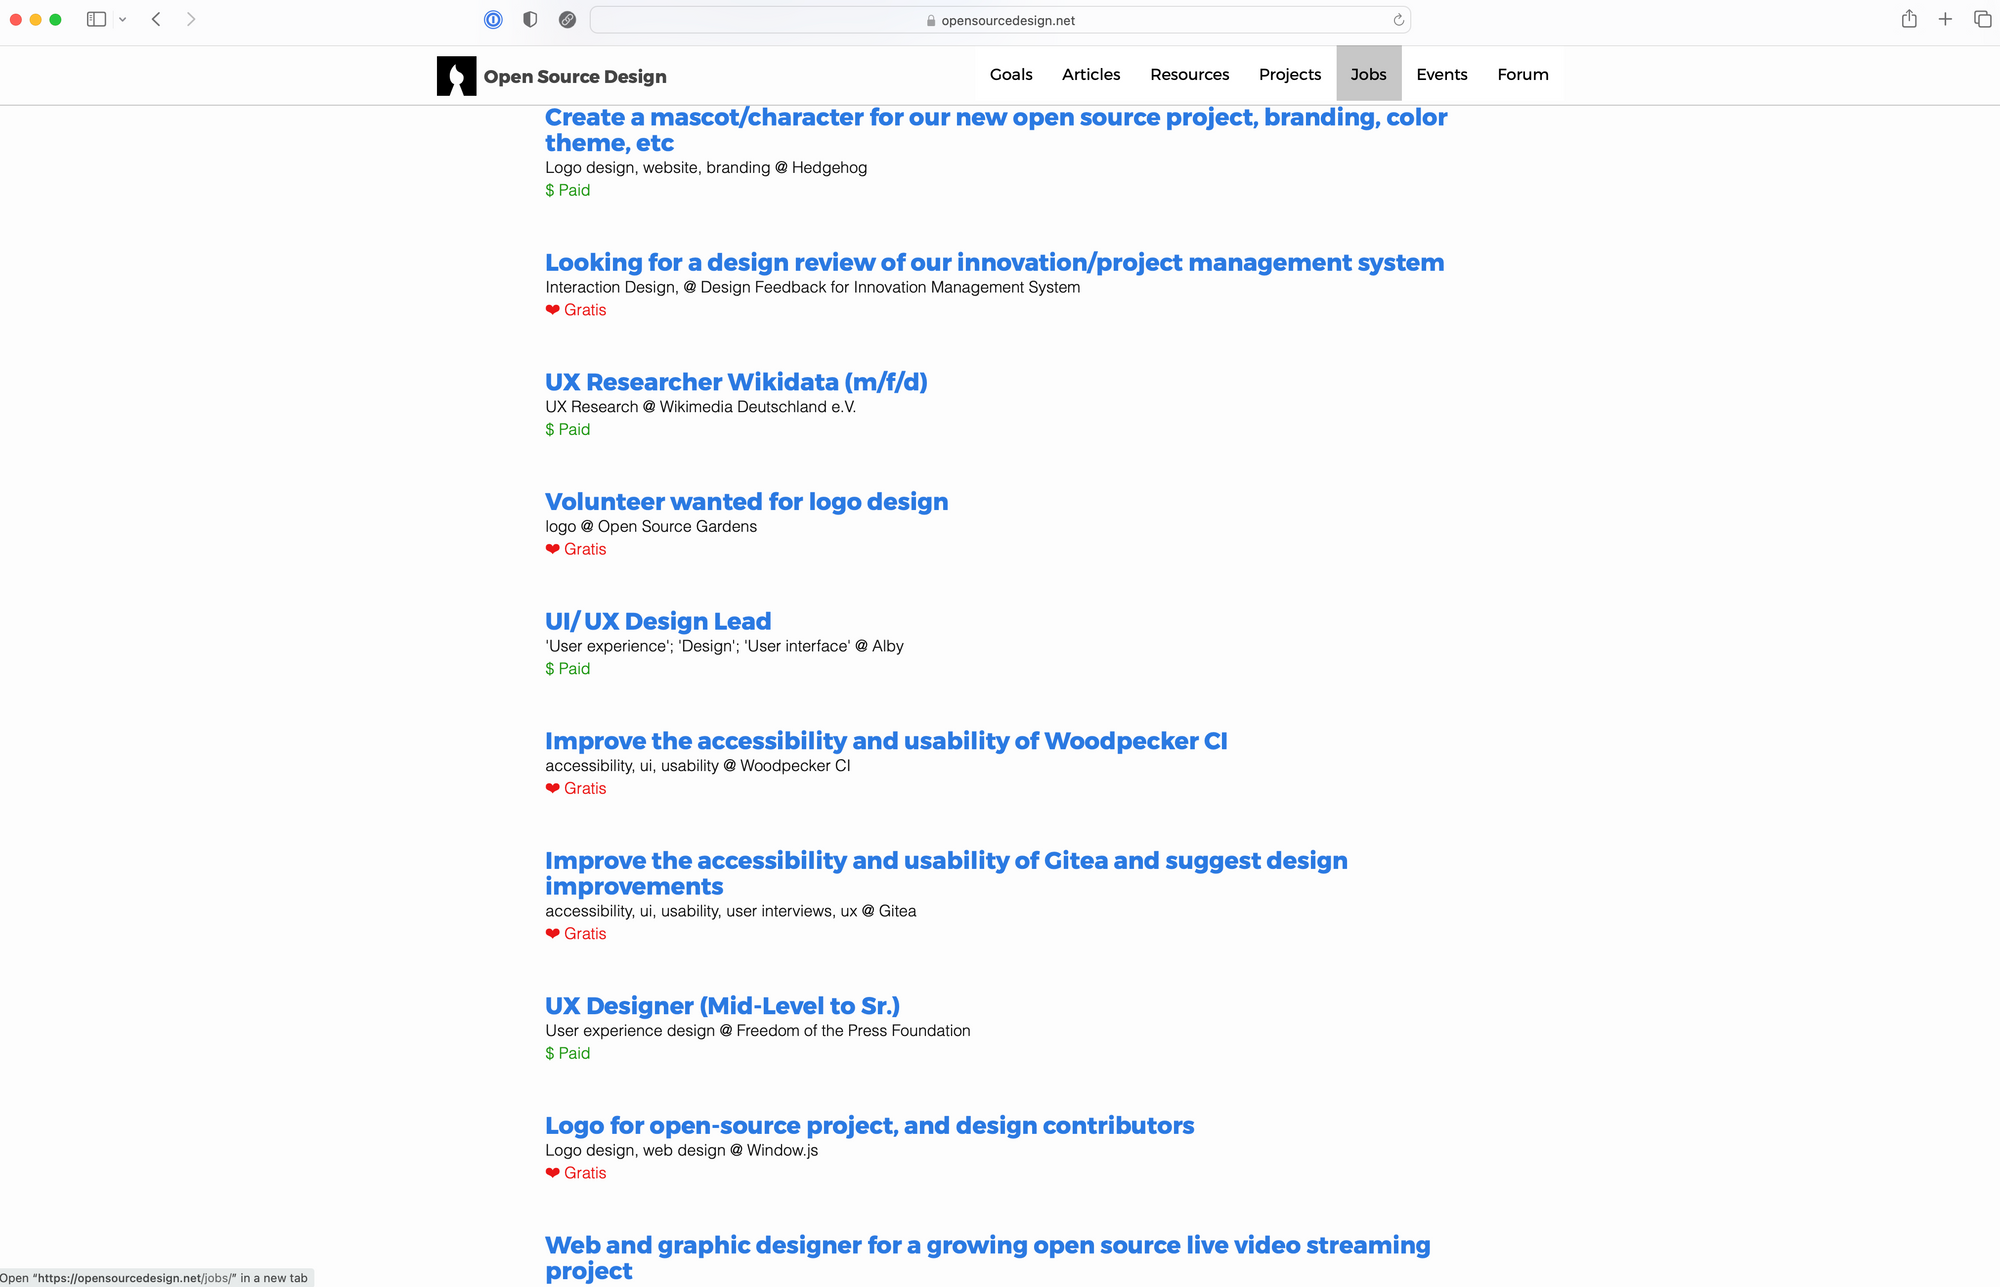Open the Share menu icon
The width and height of the screenshot is (2000, 1287).
1909,19
